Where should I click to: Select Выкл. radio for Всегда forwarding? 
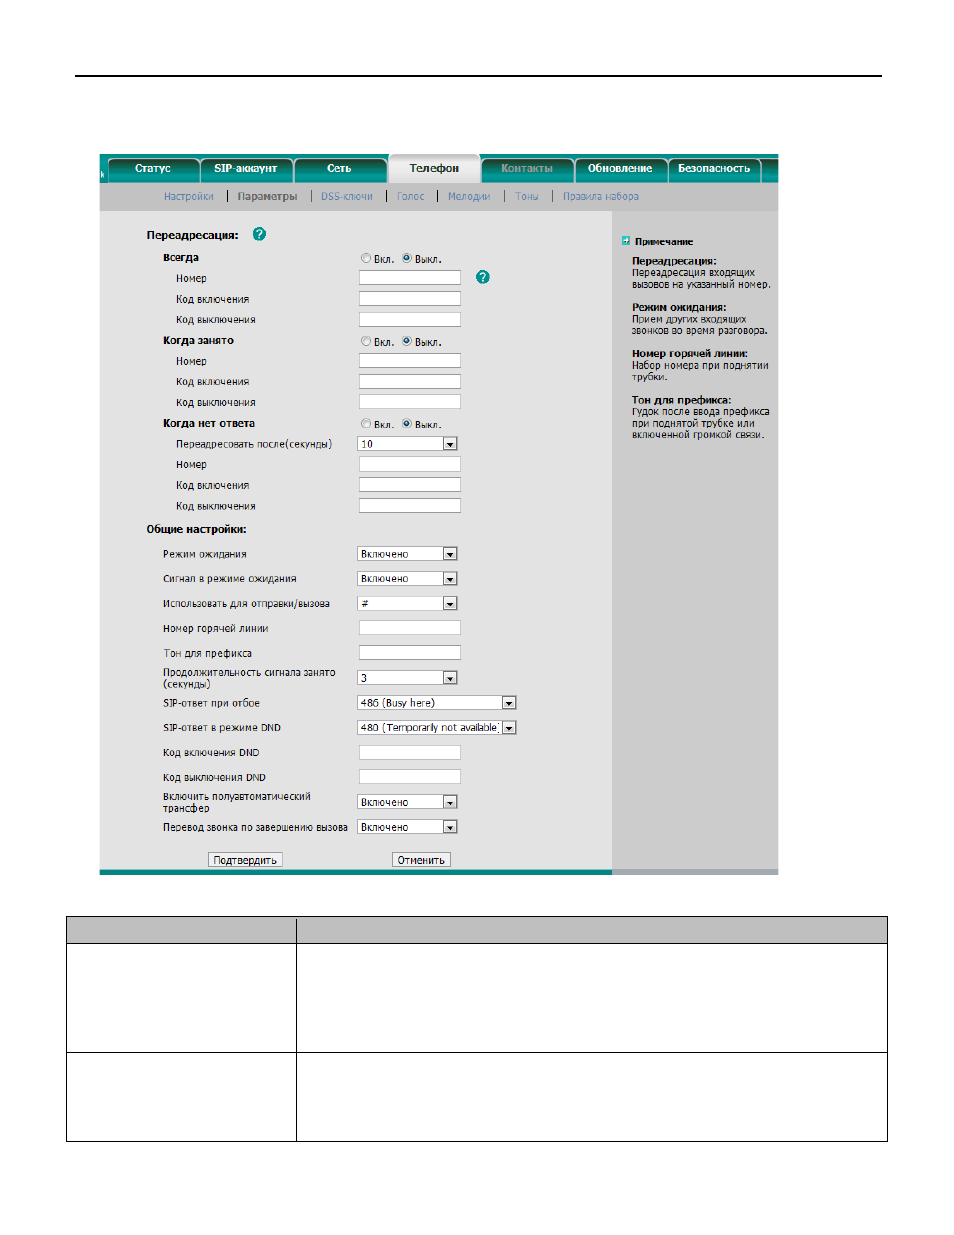tap(407, 258)
